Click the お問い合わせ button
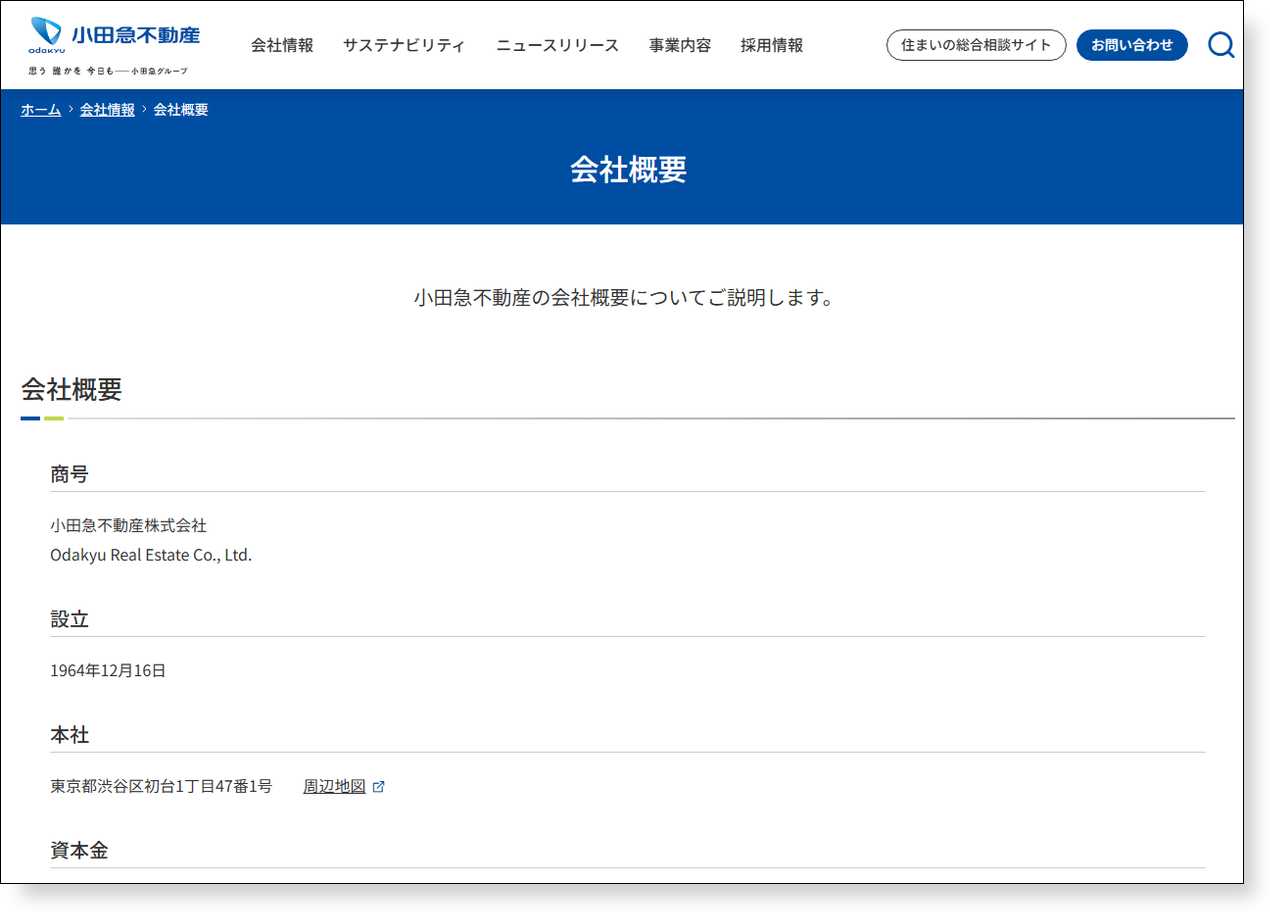The height and width of the screenshot is (912, 1270). [1132, 45]
